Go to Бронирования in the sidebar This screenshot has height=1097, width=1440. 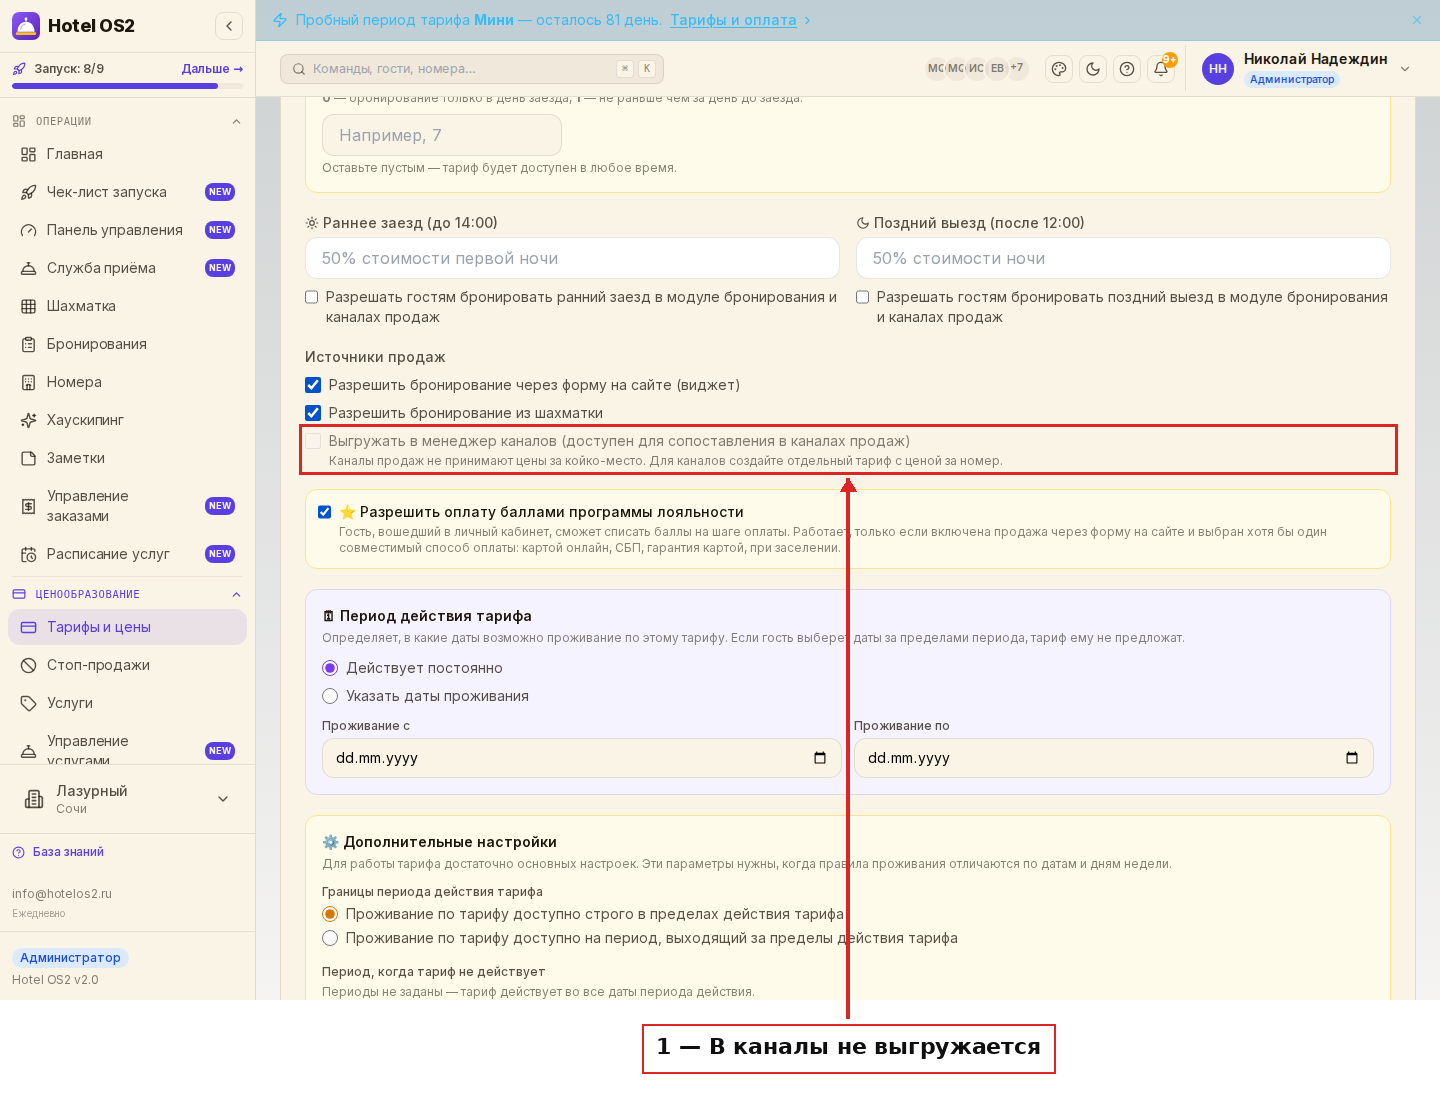click(128, 344)
